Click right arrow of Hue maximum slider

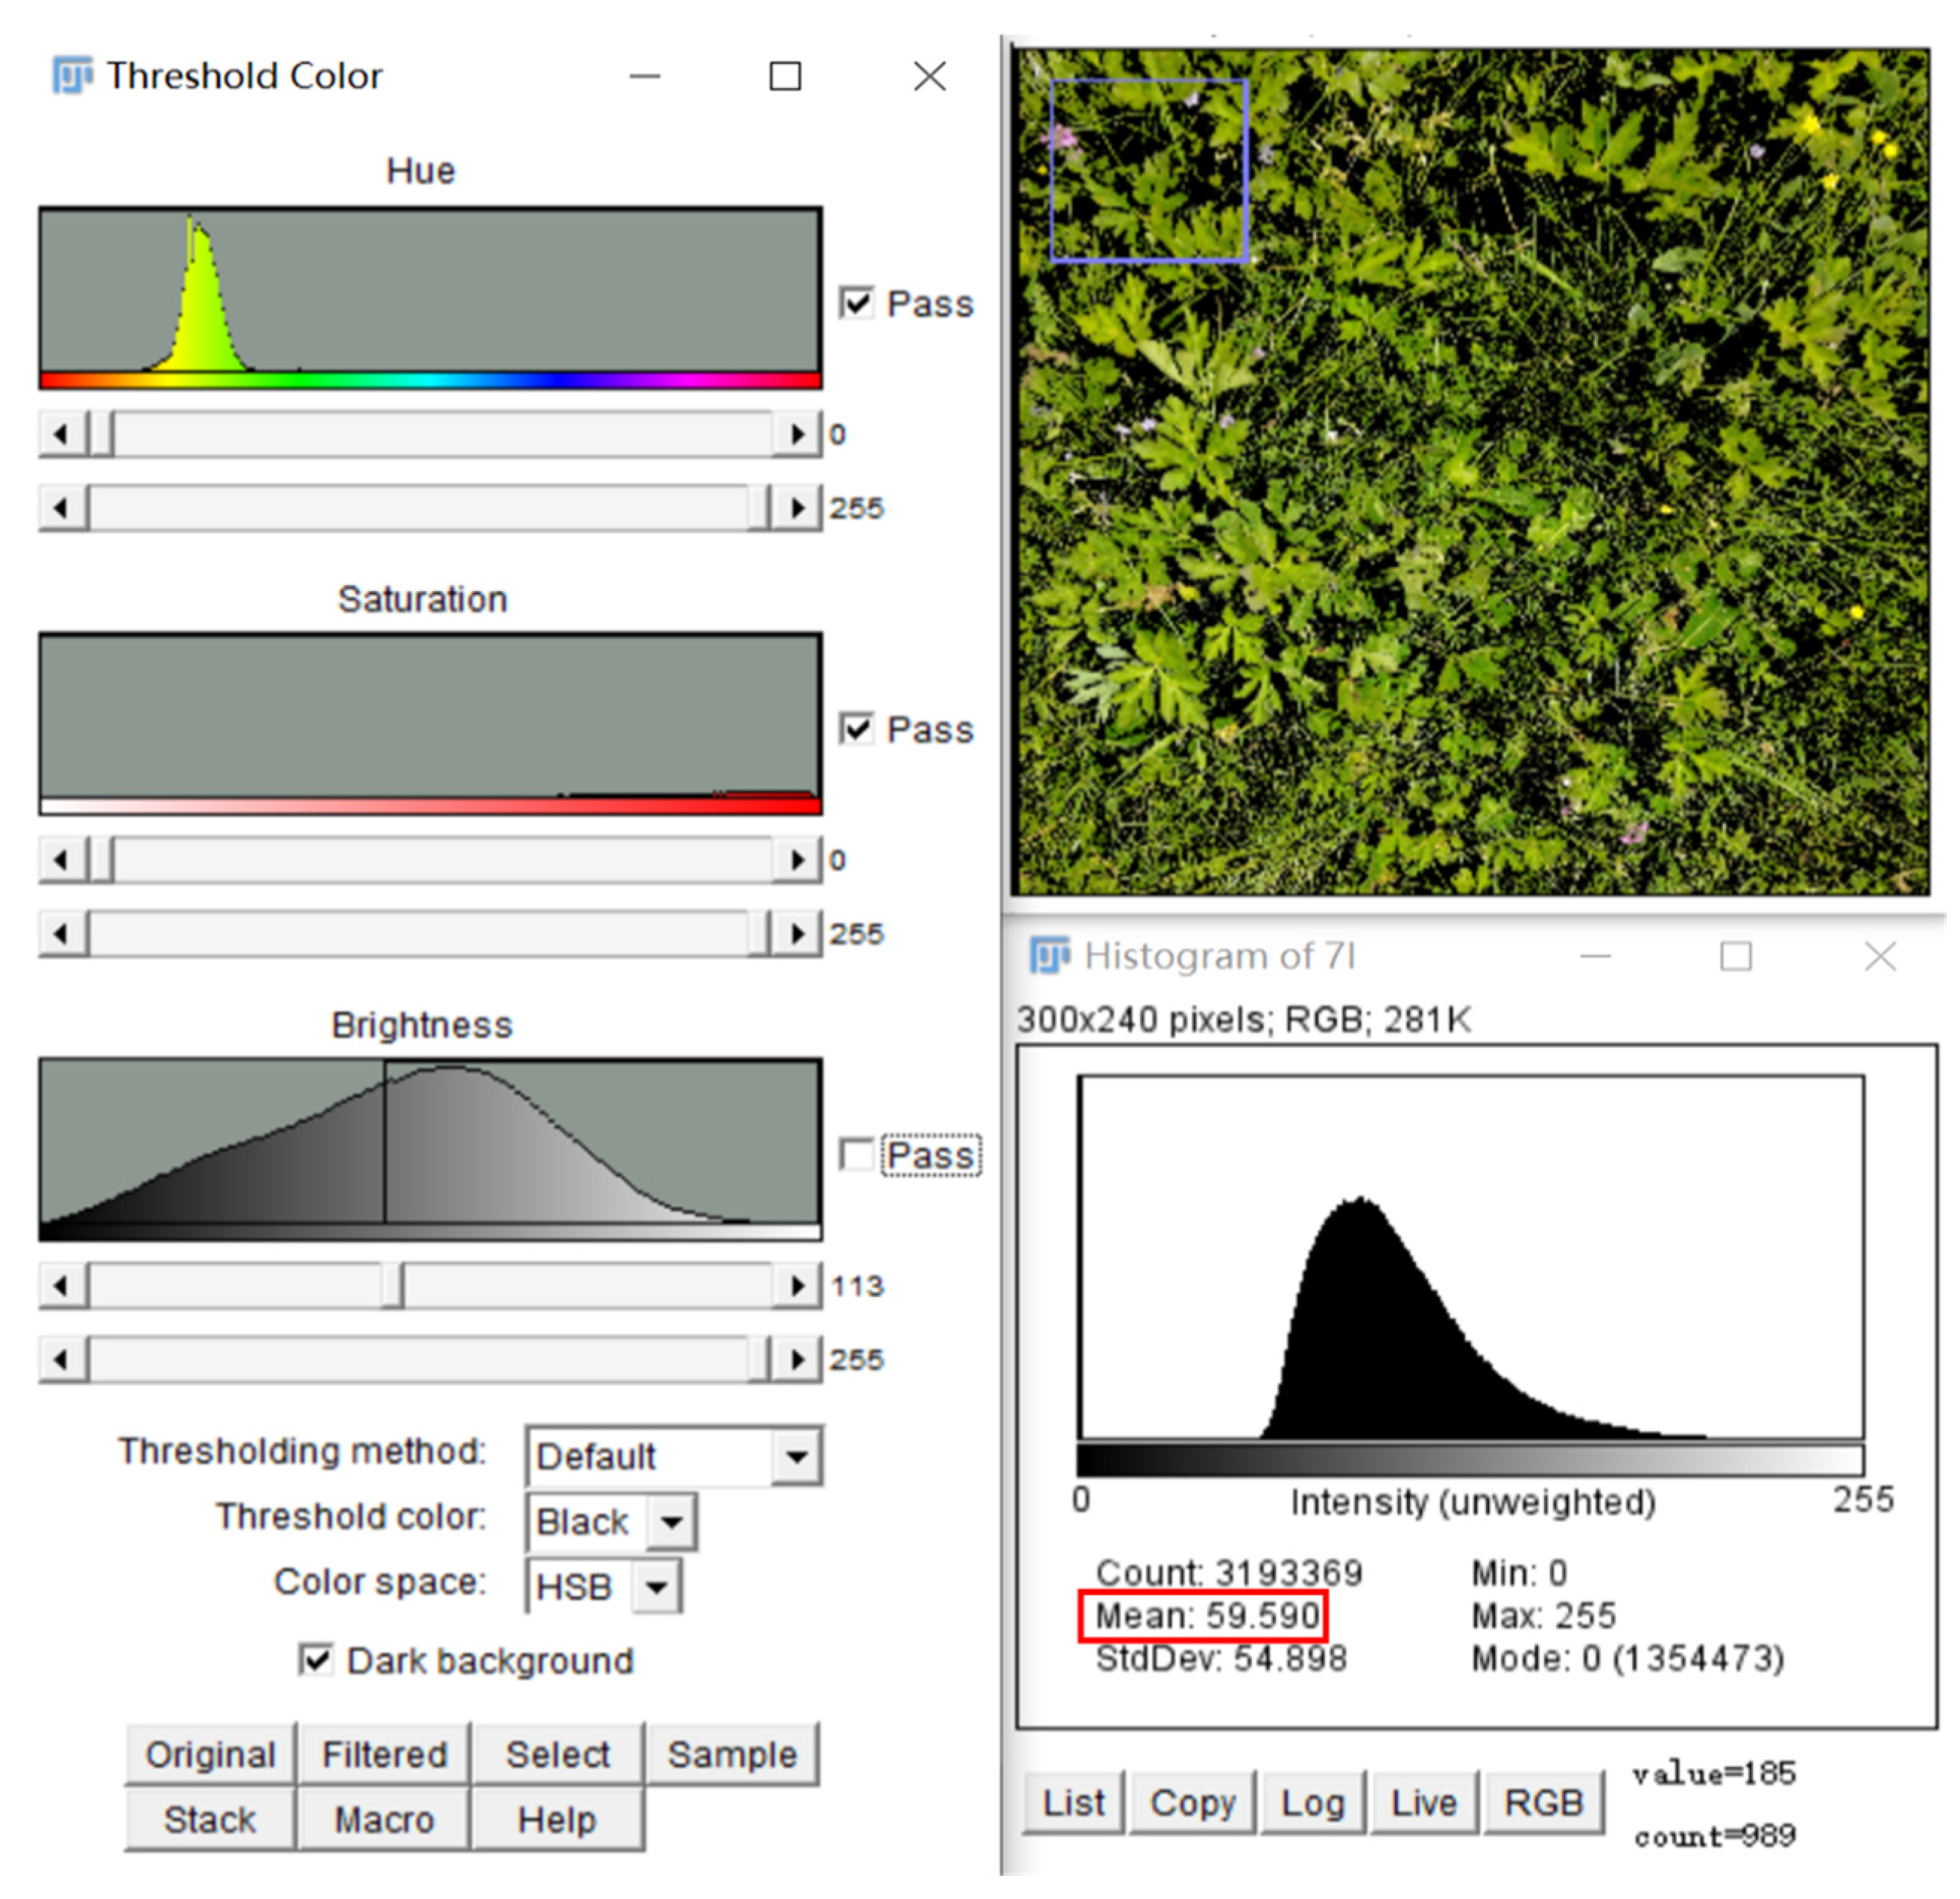pos(797,507)
